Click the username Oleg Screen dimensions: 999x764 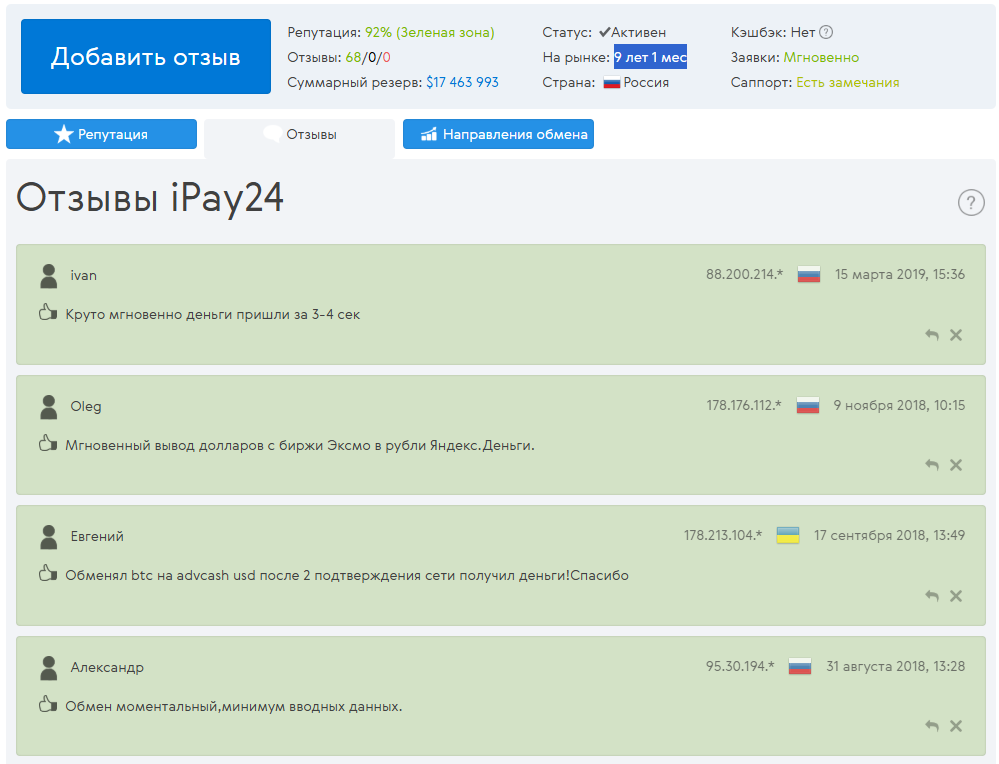click(85, 407)
